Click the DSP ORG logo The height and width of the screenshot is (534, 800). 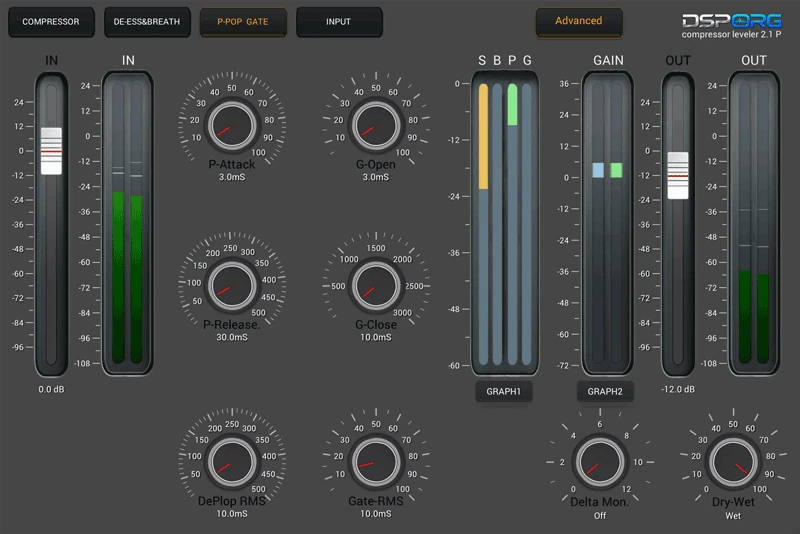click(732, 21)
